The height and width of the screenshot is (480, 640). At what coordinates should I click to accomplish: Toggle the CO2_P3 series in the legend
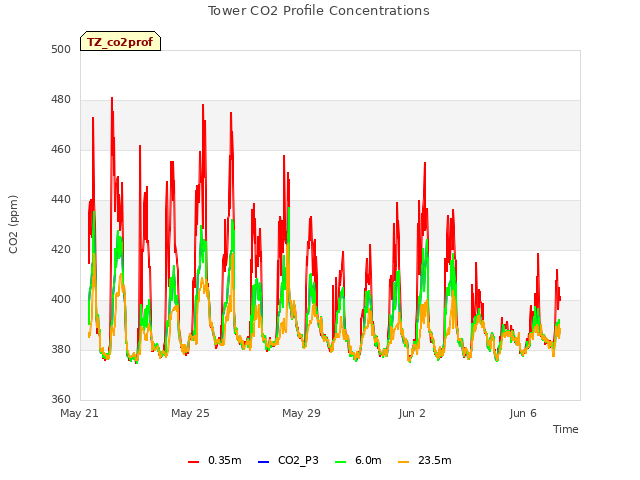click(288, 460)
